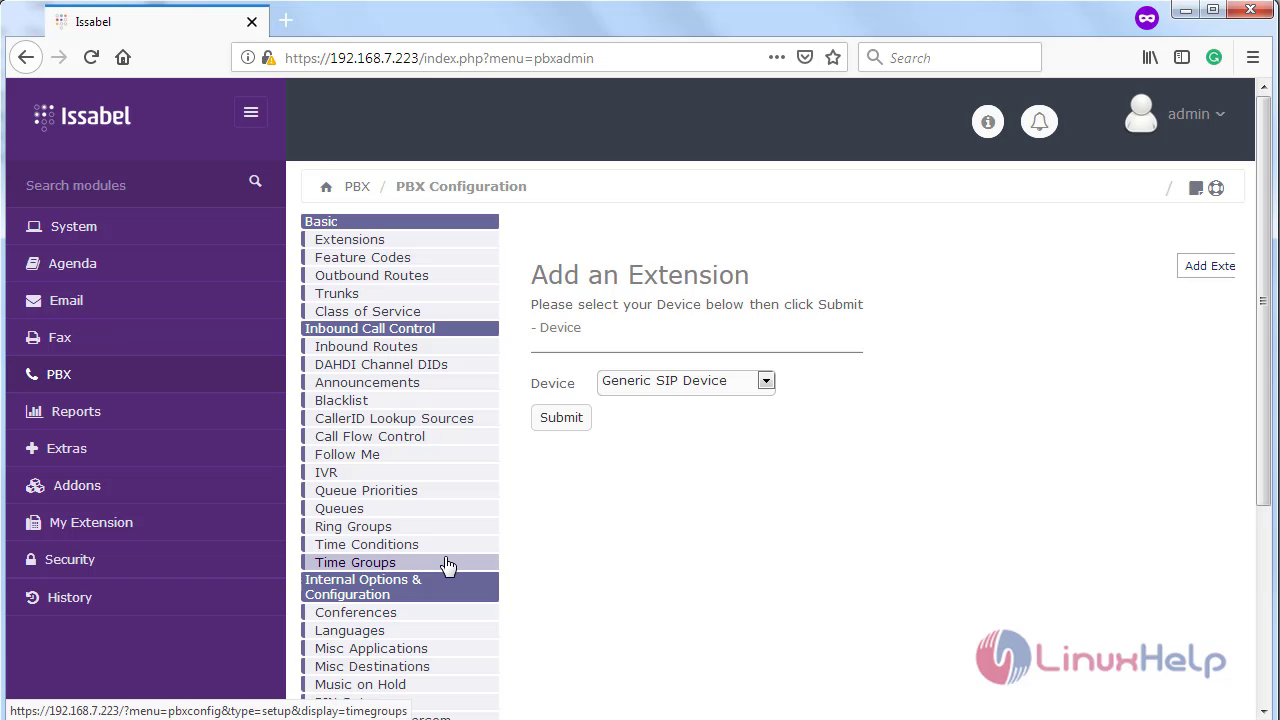Open the admin user dropdown
The width and height of the screenshot is (1280, 720).
[x=1175, y=114]
